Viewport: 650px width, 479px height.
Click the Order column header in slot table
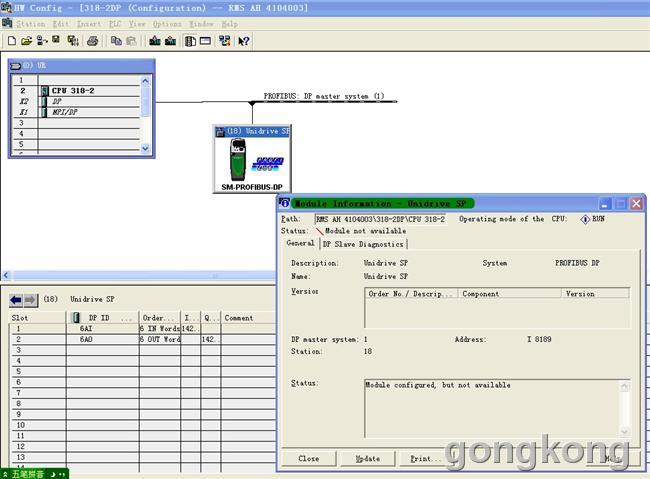(160, 318)
